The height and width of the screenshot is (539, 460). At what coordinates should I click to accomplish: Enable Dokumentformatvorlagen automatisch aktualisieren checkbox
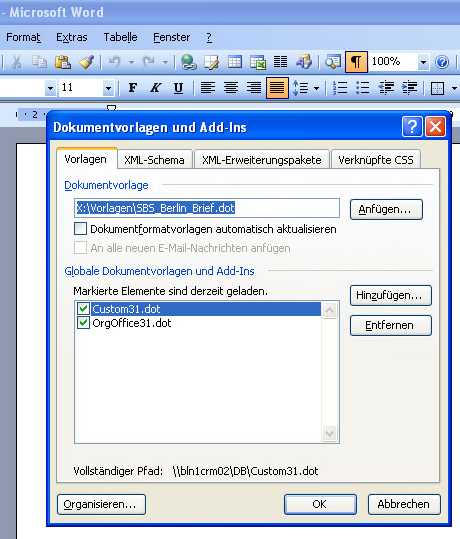(80, 229)
